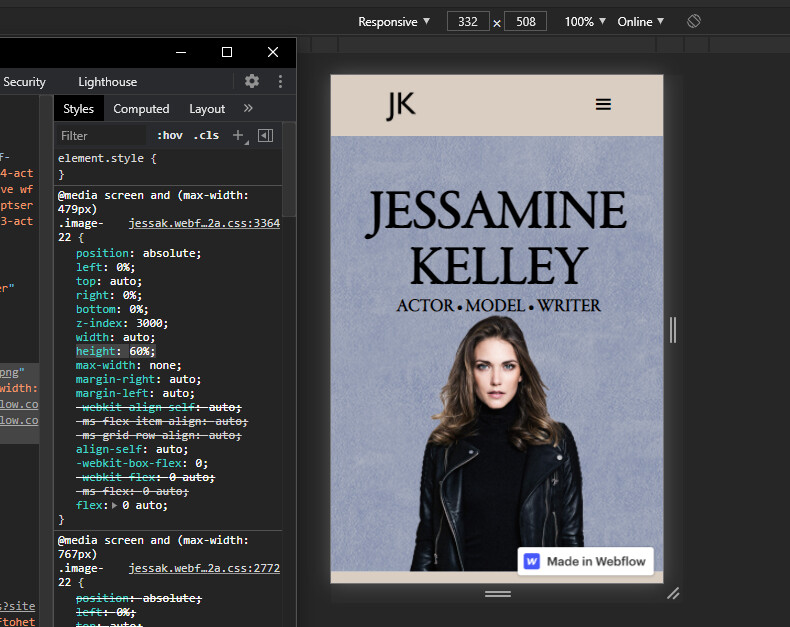Show more tabs in the Styles pane
The height and width of the screenshot is (627, 790).
[248, 108]
